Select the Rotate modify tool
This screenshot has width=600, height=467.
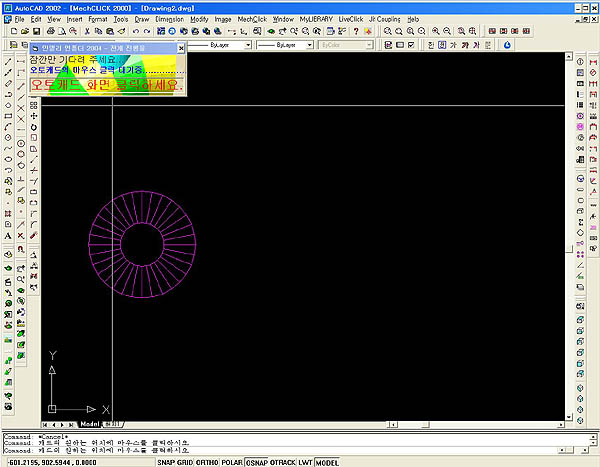pyautogui.click(x=34, y=127)
